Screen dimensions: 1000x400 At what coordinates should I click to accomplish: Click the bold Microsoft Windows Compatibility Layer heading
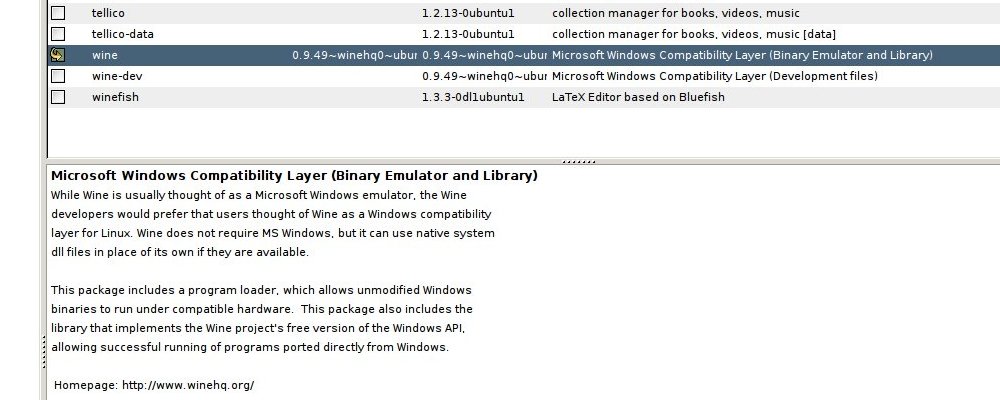click(x=294, y=175)
